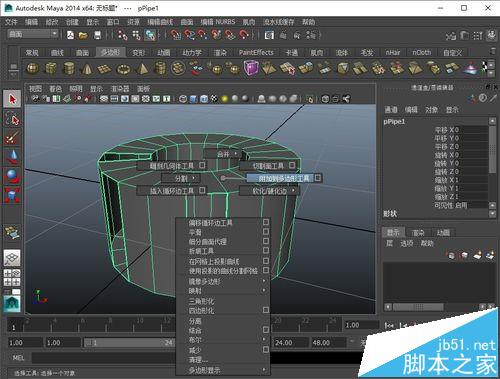Click the New Scene icon

click(70, 35)
